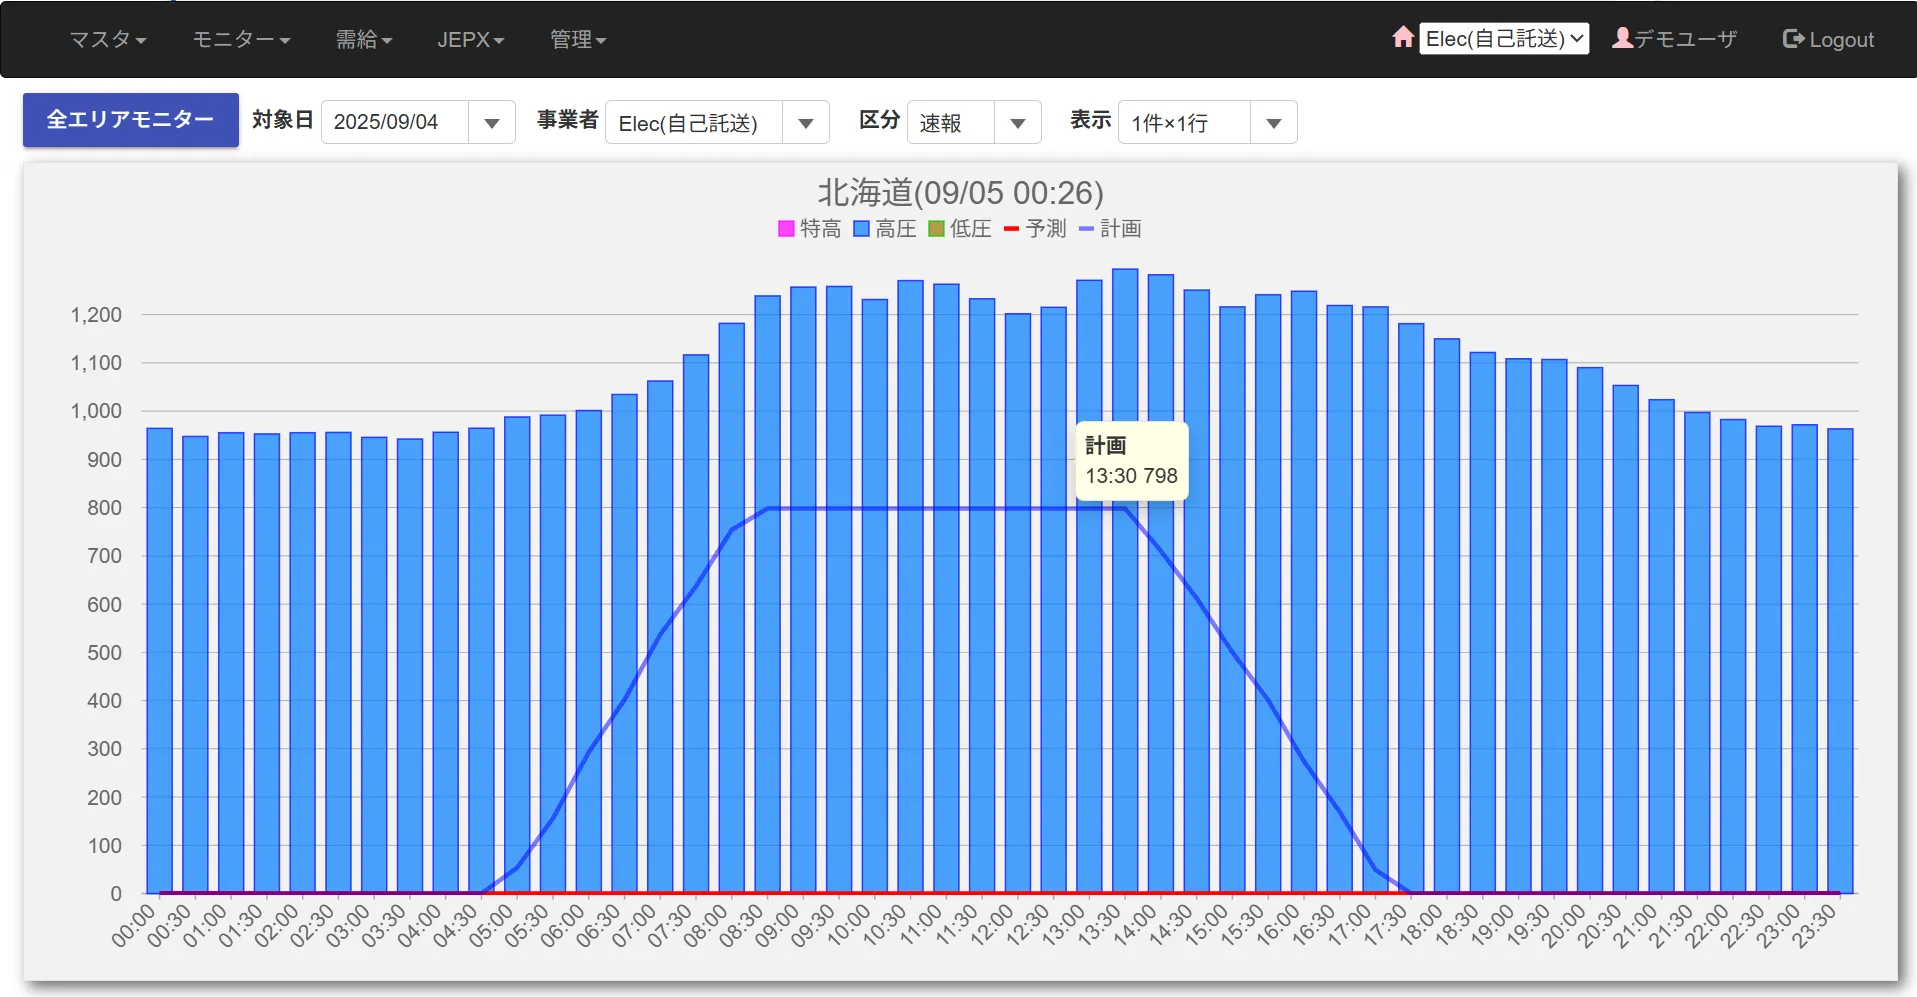The image size is (1917, 997).
Task: Open the 管理 menu
Action: [x=578, y=39]
